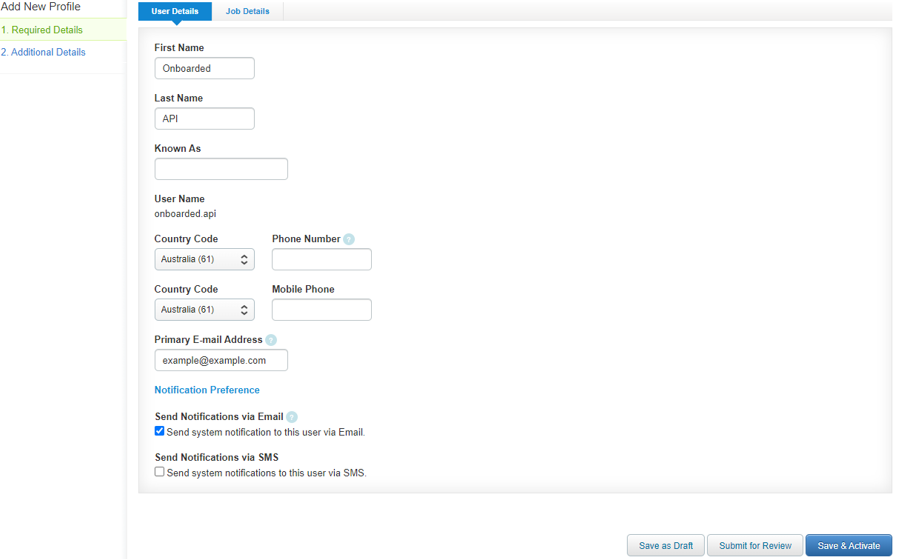897x559 pixels.
Task: Click the Submit for Review button
Action: click(x=755, y=545)
